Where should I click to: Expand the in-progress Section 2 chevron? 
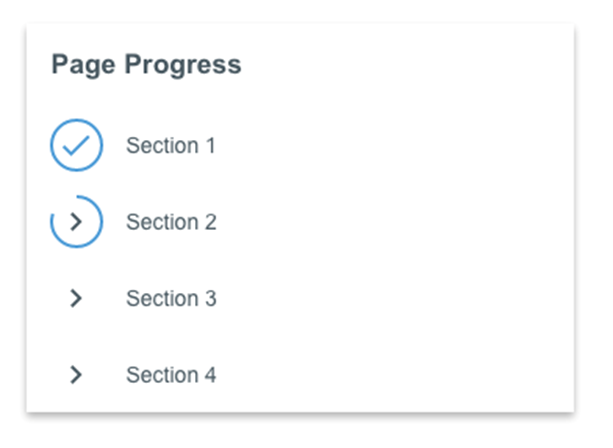(x=76, y=222)
